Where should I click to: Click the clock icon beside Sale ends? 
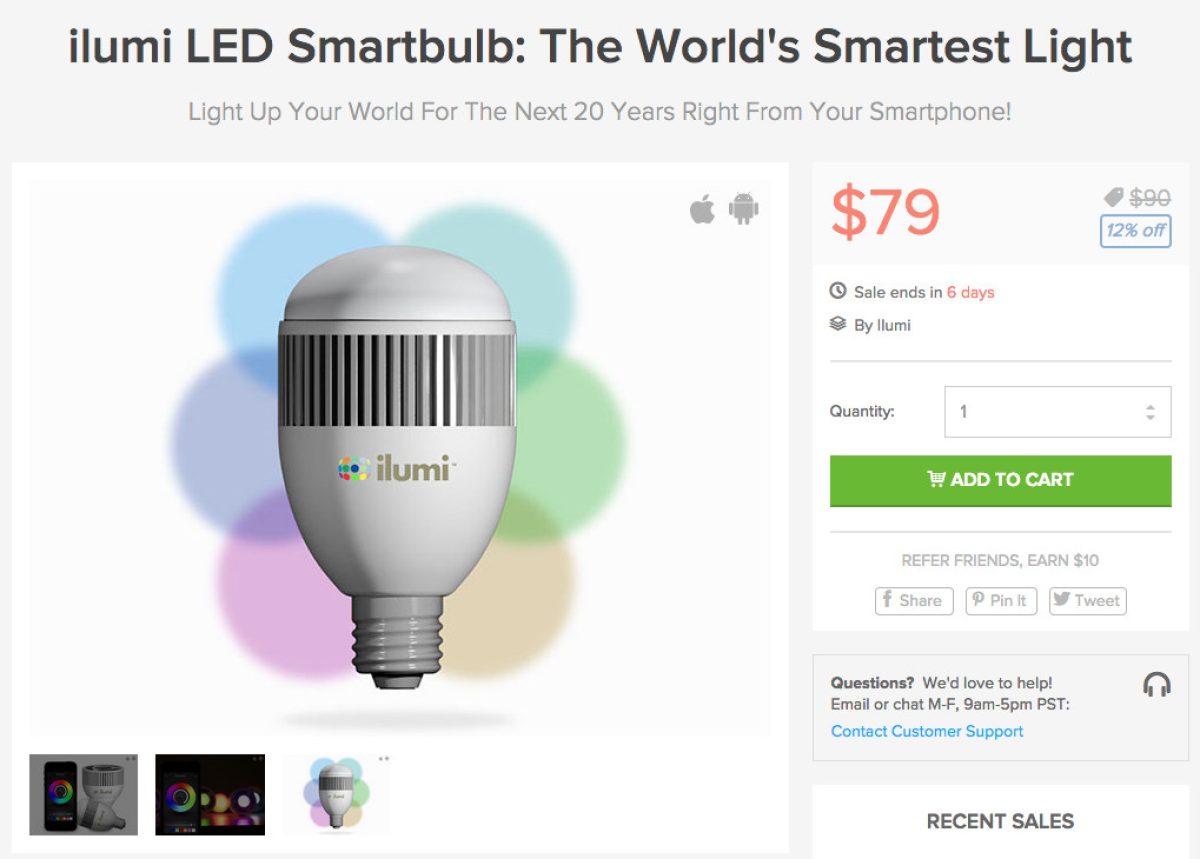point(838,292)
